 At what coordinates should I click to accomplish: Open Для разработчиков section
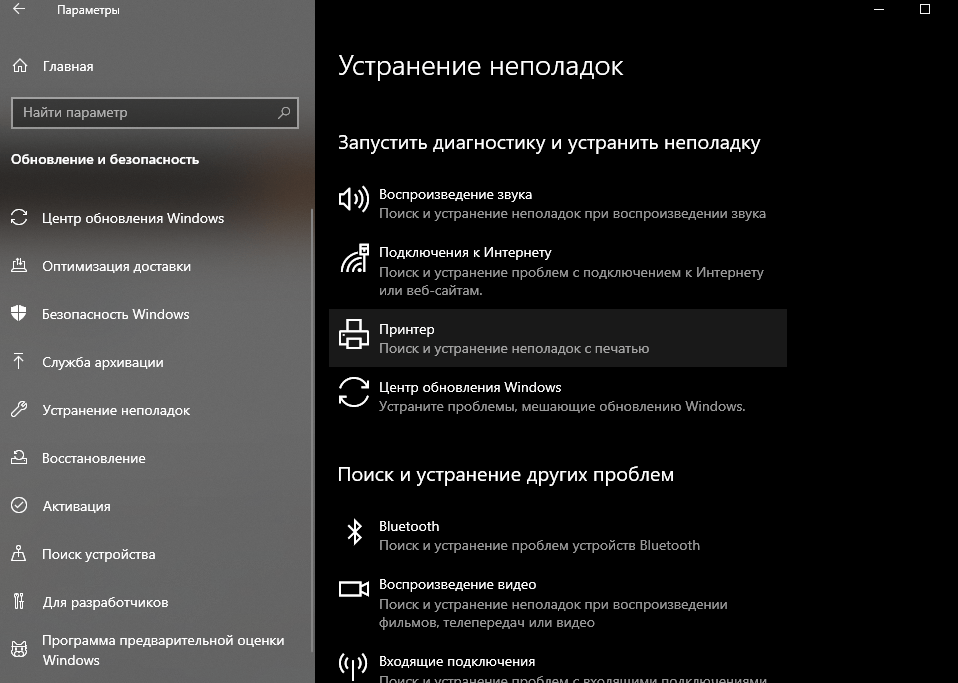click(104, 602)
